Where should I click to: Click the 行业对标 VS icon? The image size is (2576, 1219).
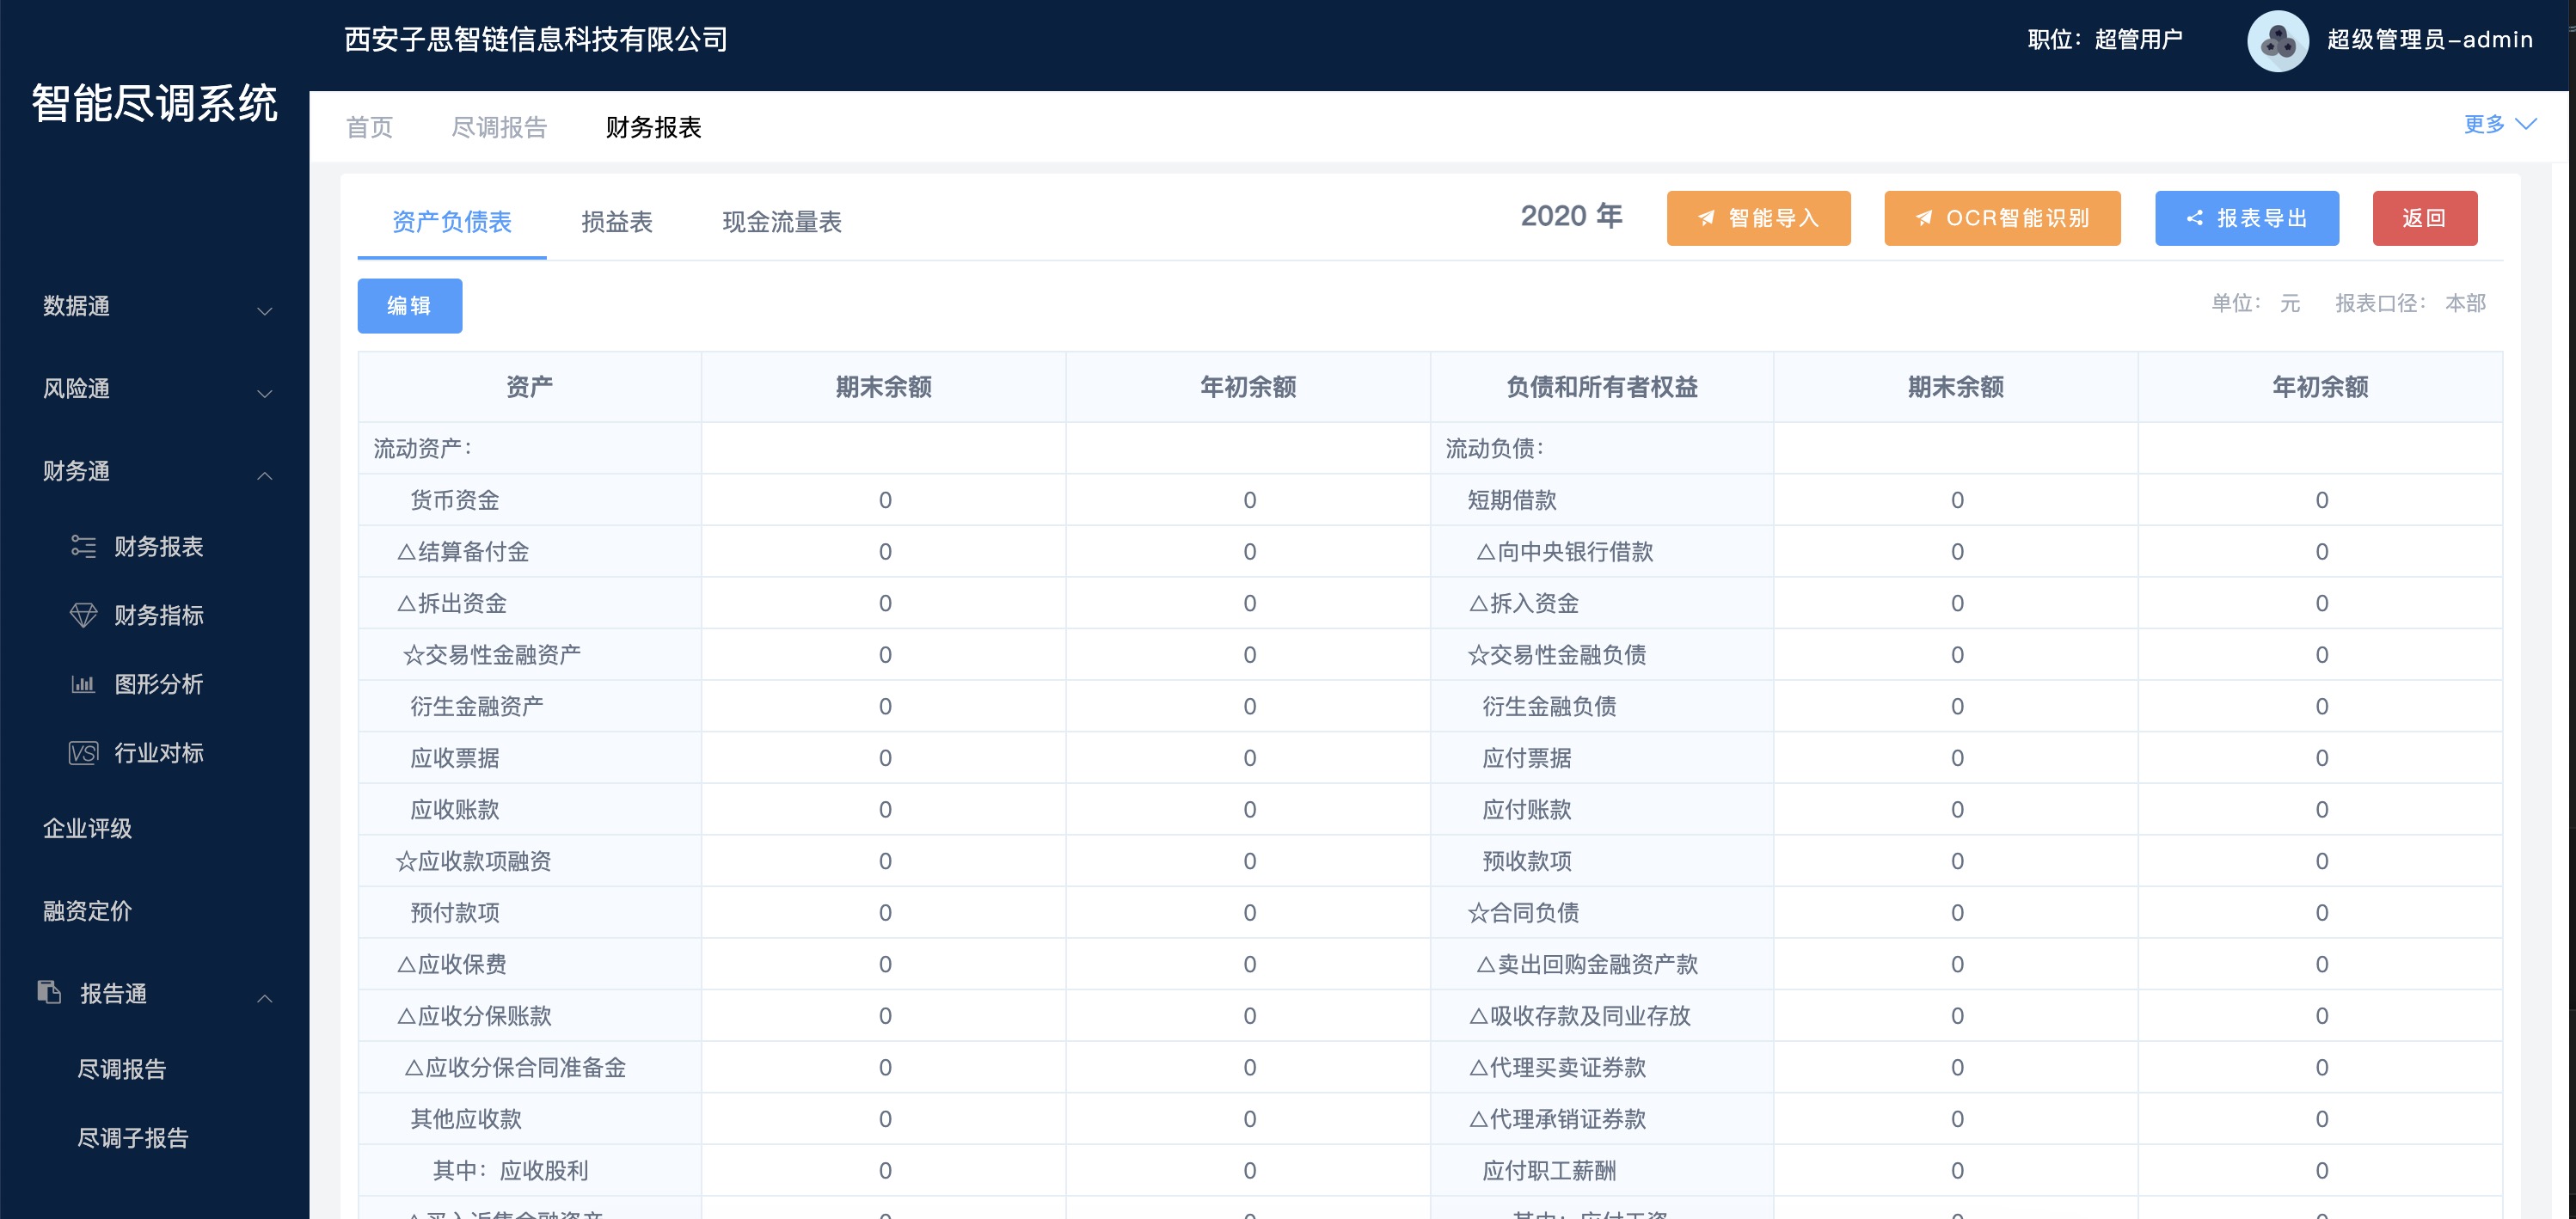click(x=83, y=753)
